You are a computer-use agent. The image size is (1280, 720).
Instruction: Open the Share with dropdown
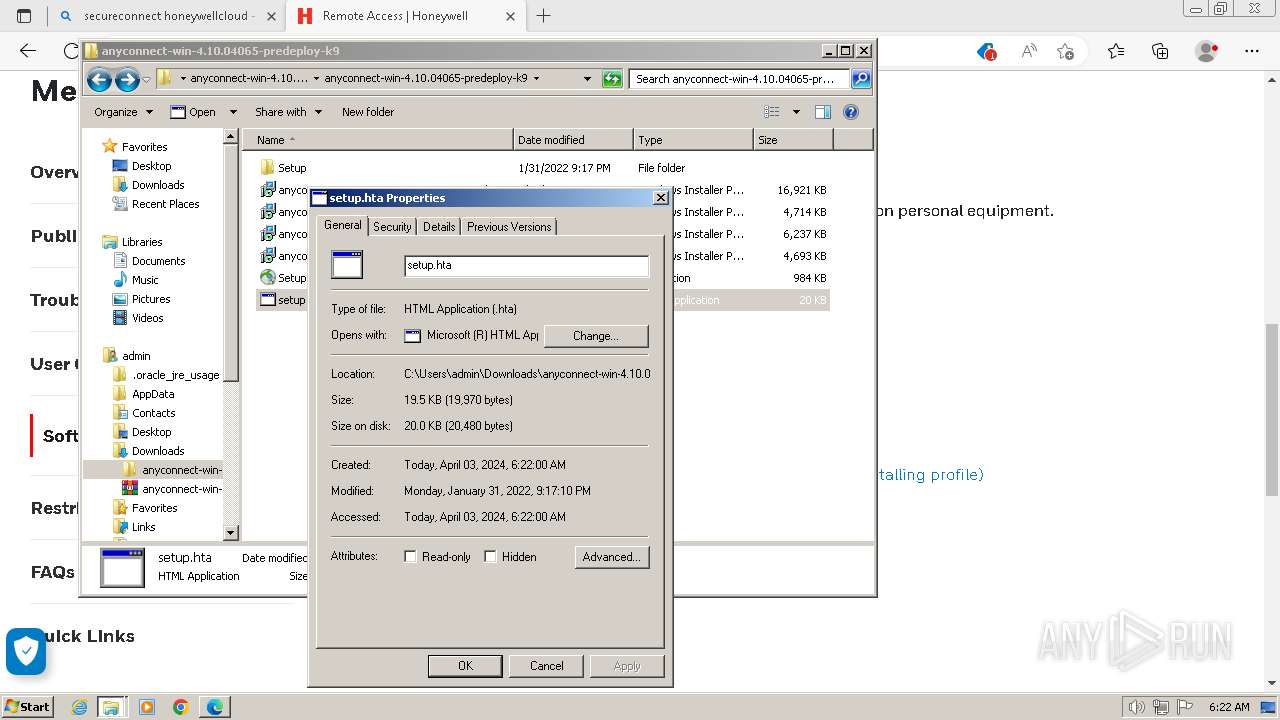coord(288,112)
